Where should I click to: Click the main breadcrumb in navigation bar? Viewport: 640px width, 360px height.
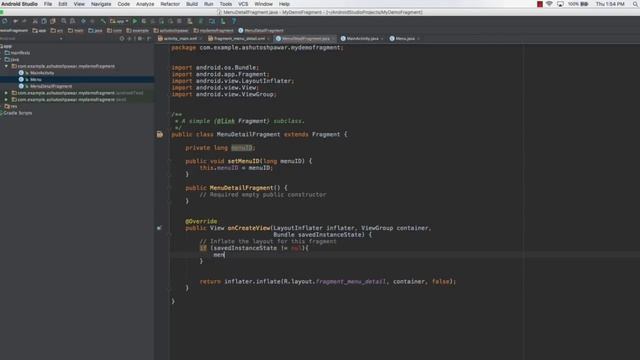coord(76,31)
